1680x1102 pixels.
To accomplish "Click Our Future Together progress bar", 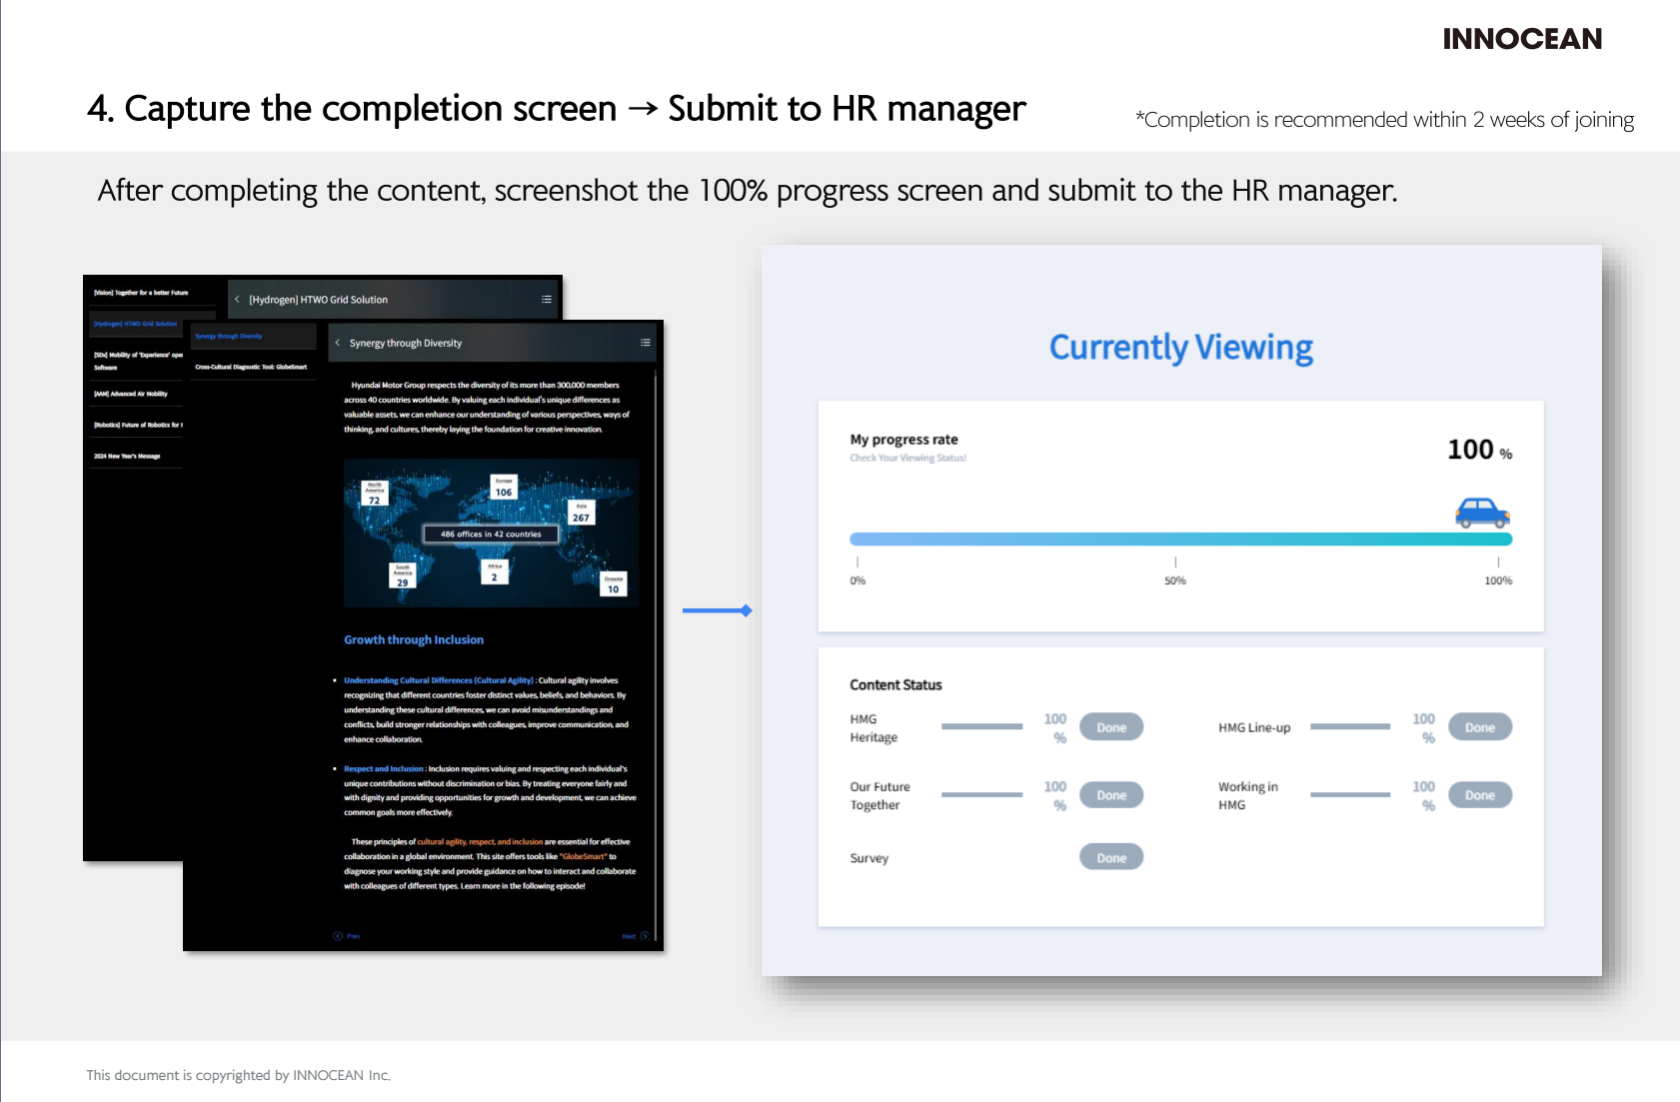I will (x=982, y=795).
